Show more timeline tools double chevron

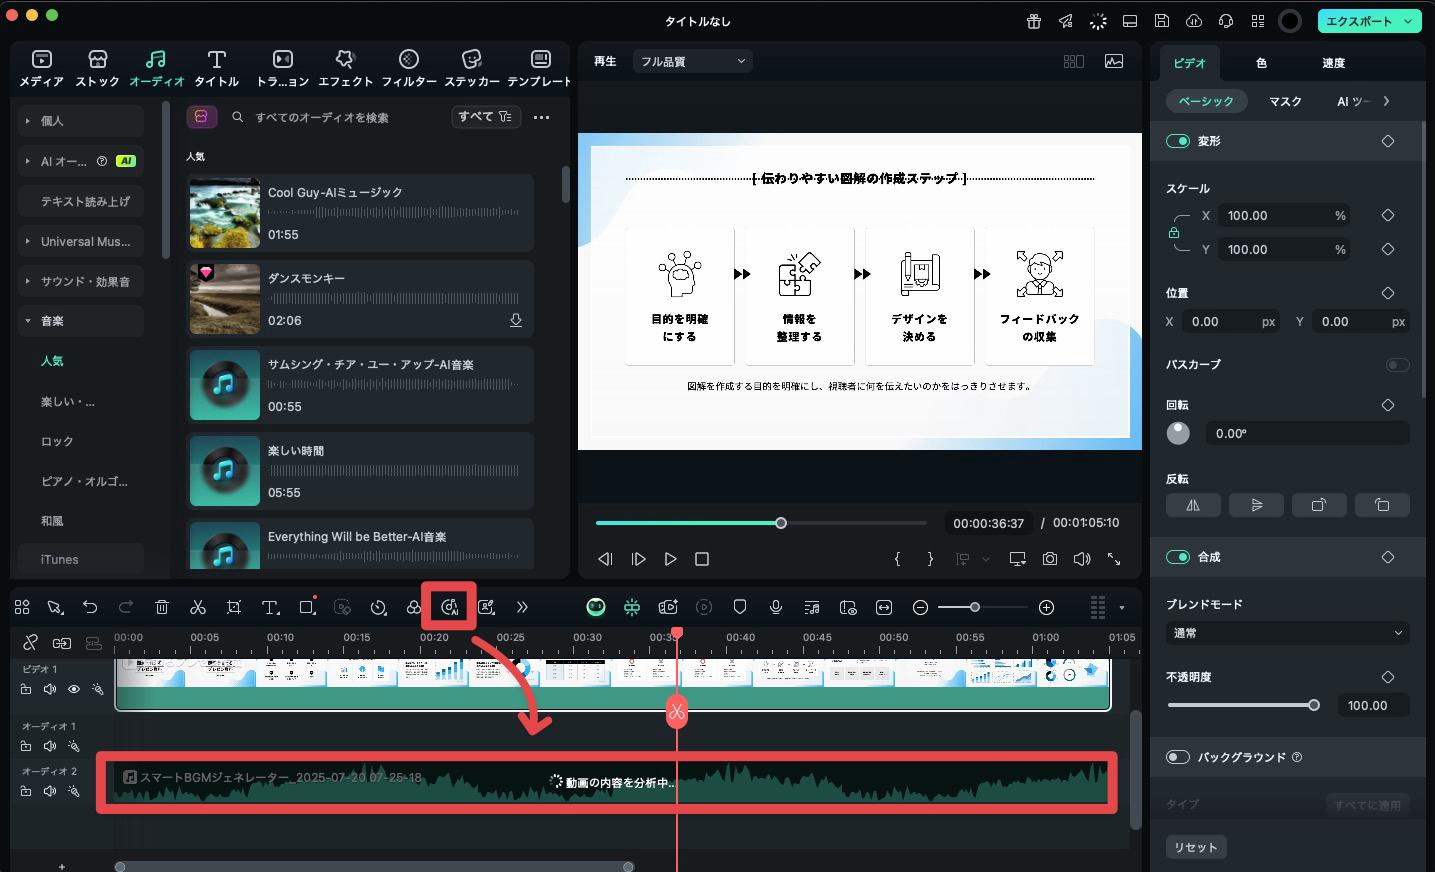point(522,607)
